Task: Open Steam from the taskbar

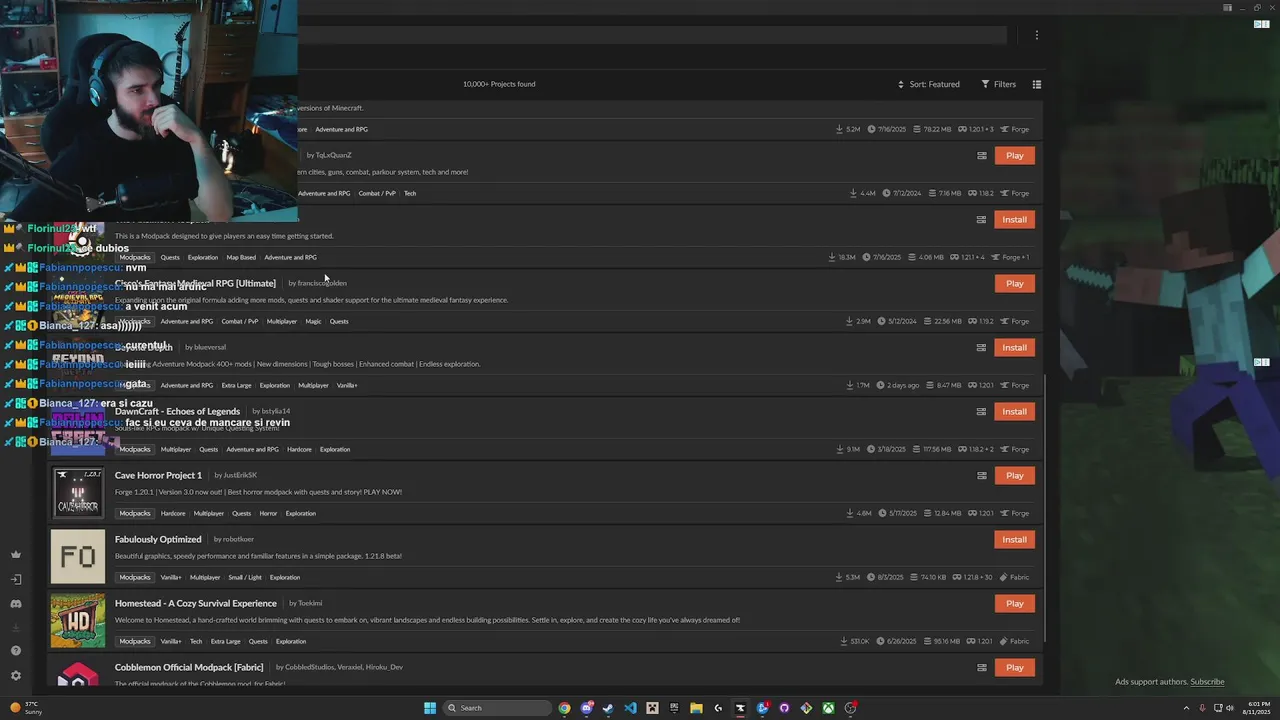Action: point(608,708)
